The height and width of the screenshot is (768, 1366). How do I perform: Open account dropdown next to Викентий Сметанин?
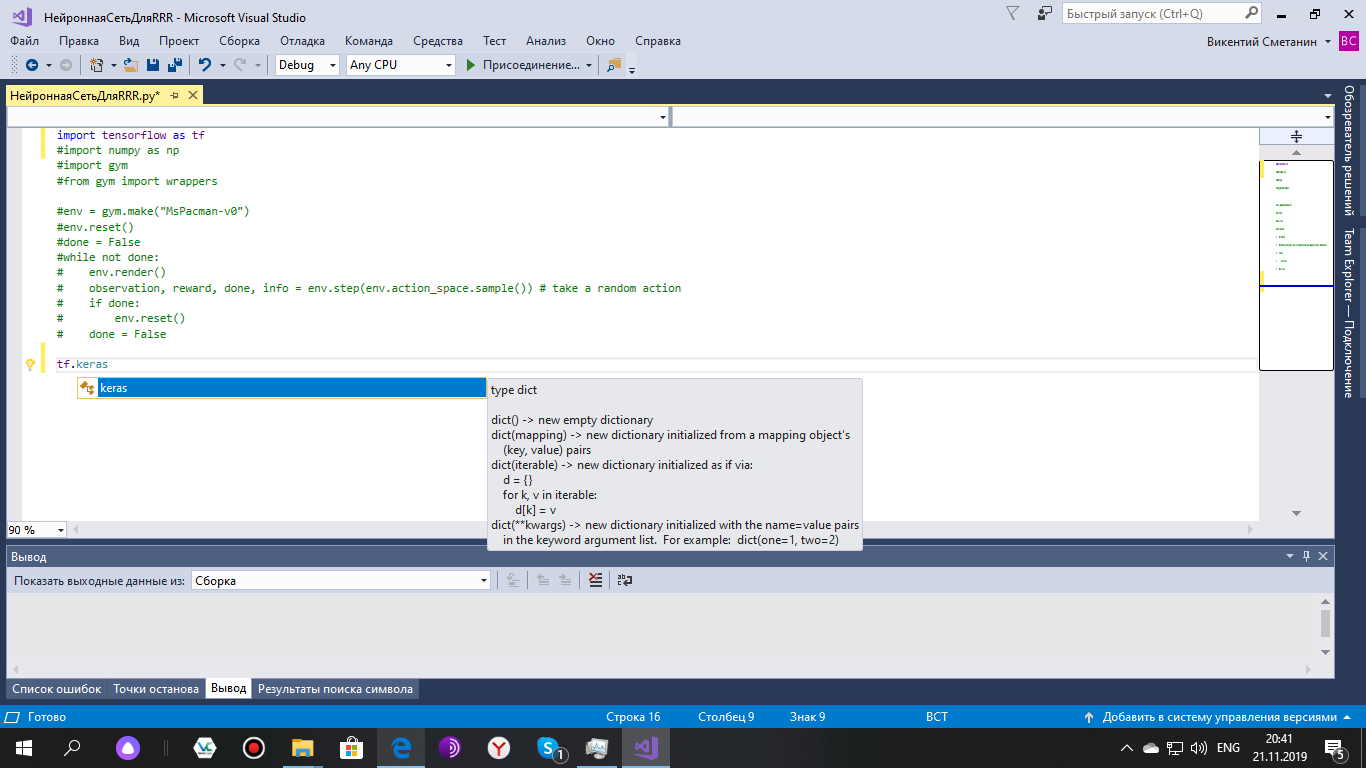(x=1328, y=41)
